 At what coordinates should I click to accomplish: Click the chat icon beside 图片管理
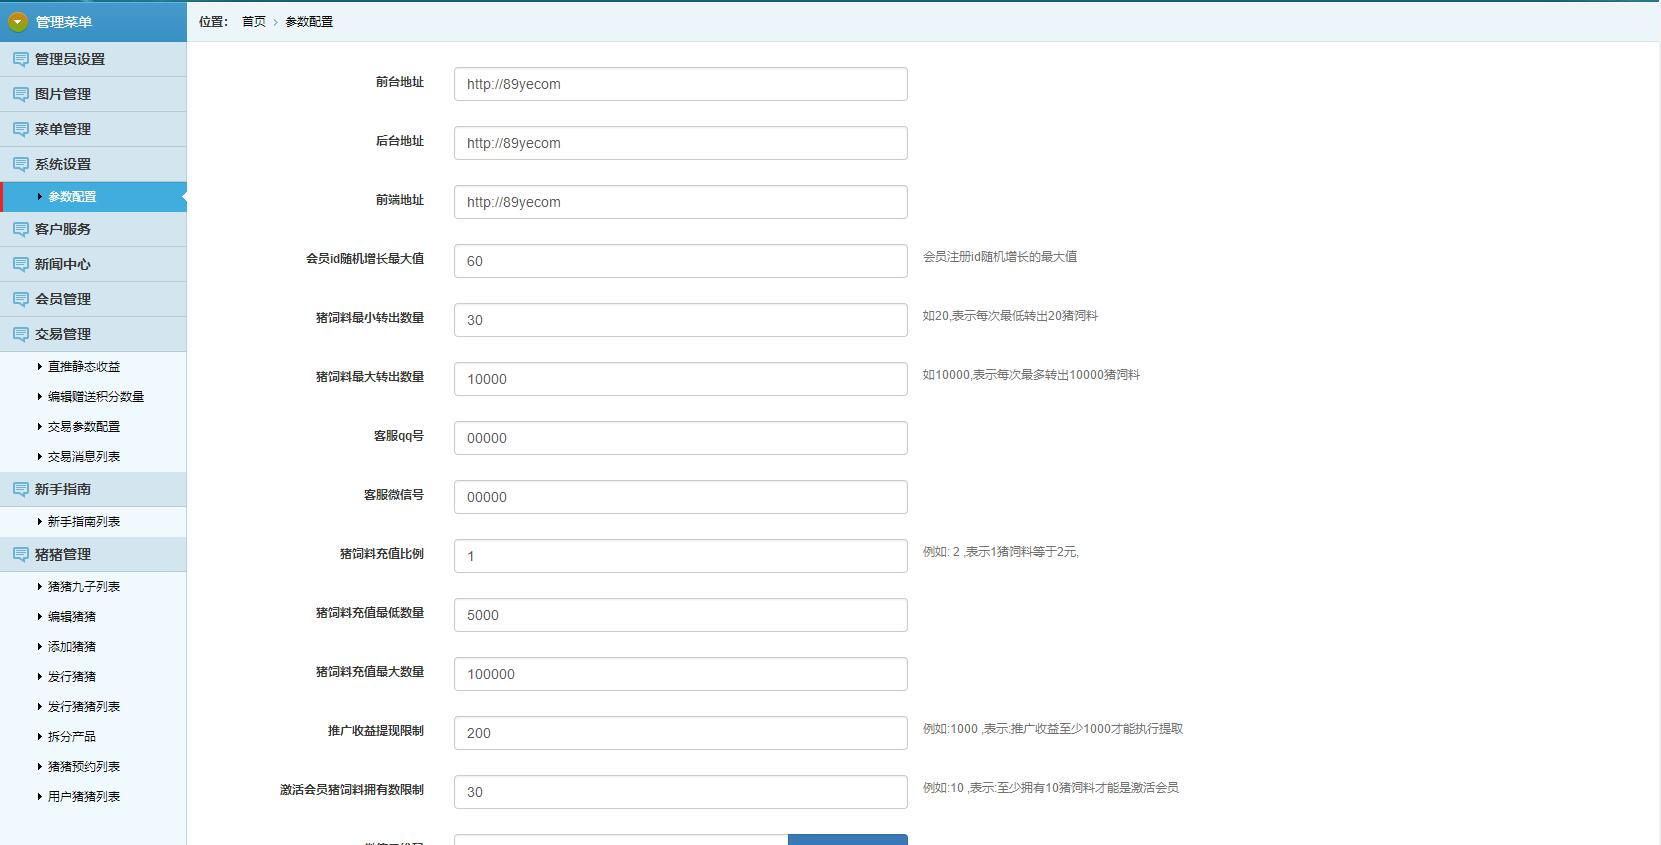click(20, 94)
